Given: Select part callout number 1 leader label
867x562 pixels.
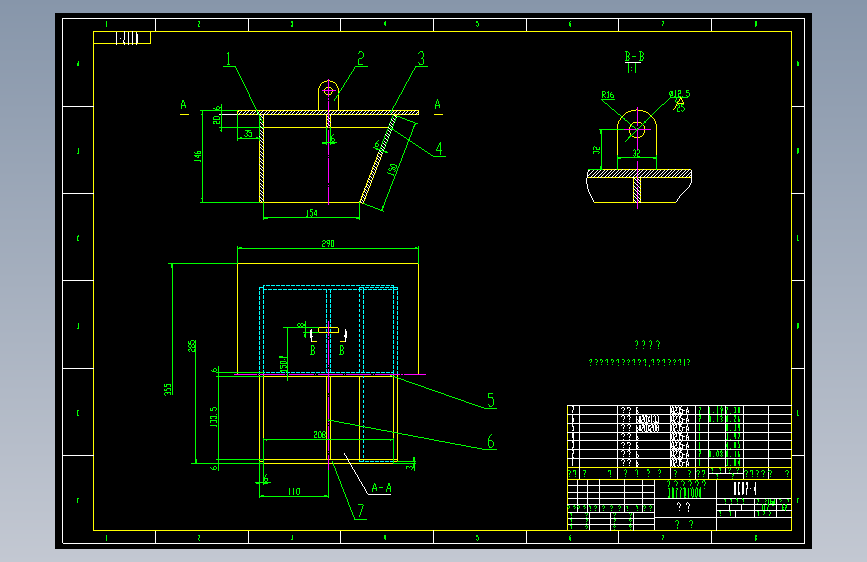Looking at the screenshot, I should pos(228,59).
